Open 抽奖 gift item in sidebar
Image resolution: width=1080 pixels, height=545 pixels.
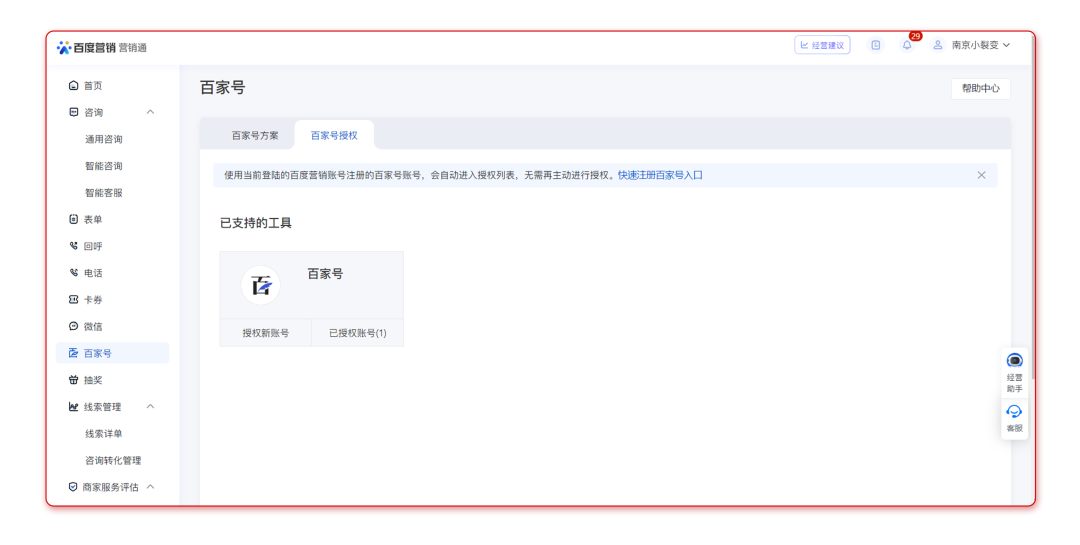pyautogui.click(x=92, y=380)
